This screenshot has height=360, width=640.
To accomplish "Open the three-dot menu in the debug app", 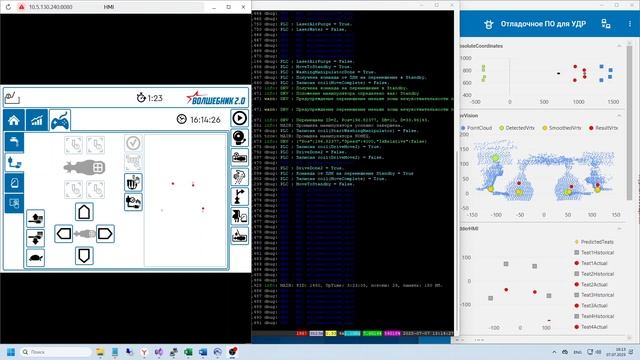I will pyautogui.click(x=630, y=24).
